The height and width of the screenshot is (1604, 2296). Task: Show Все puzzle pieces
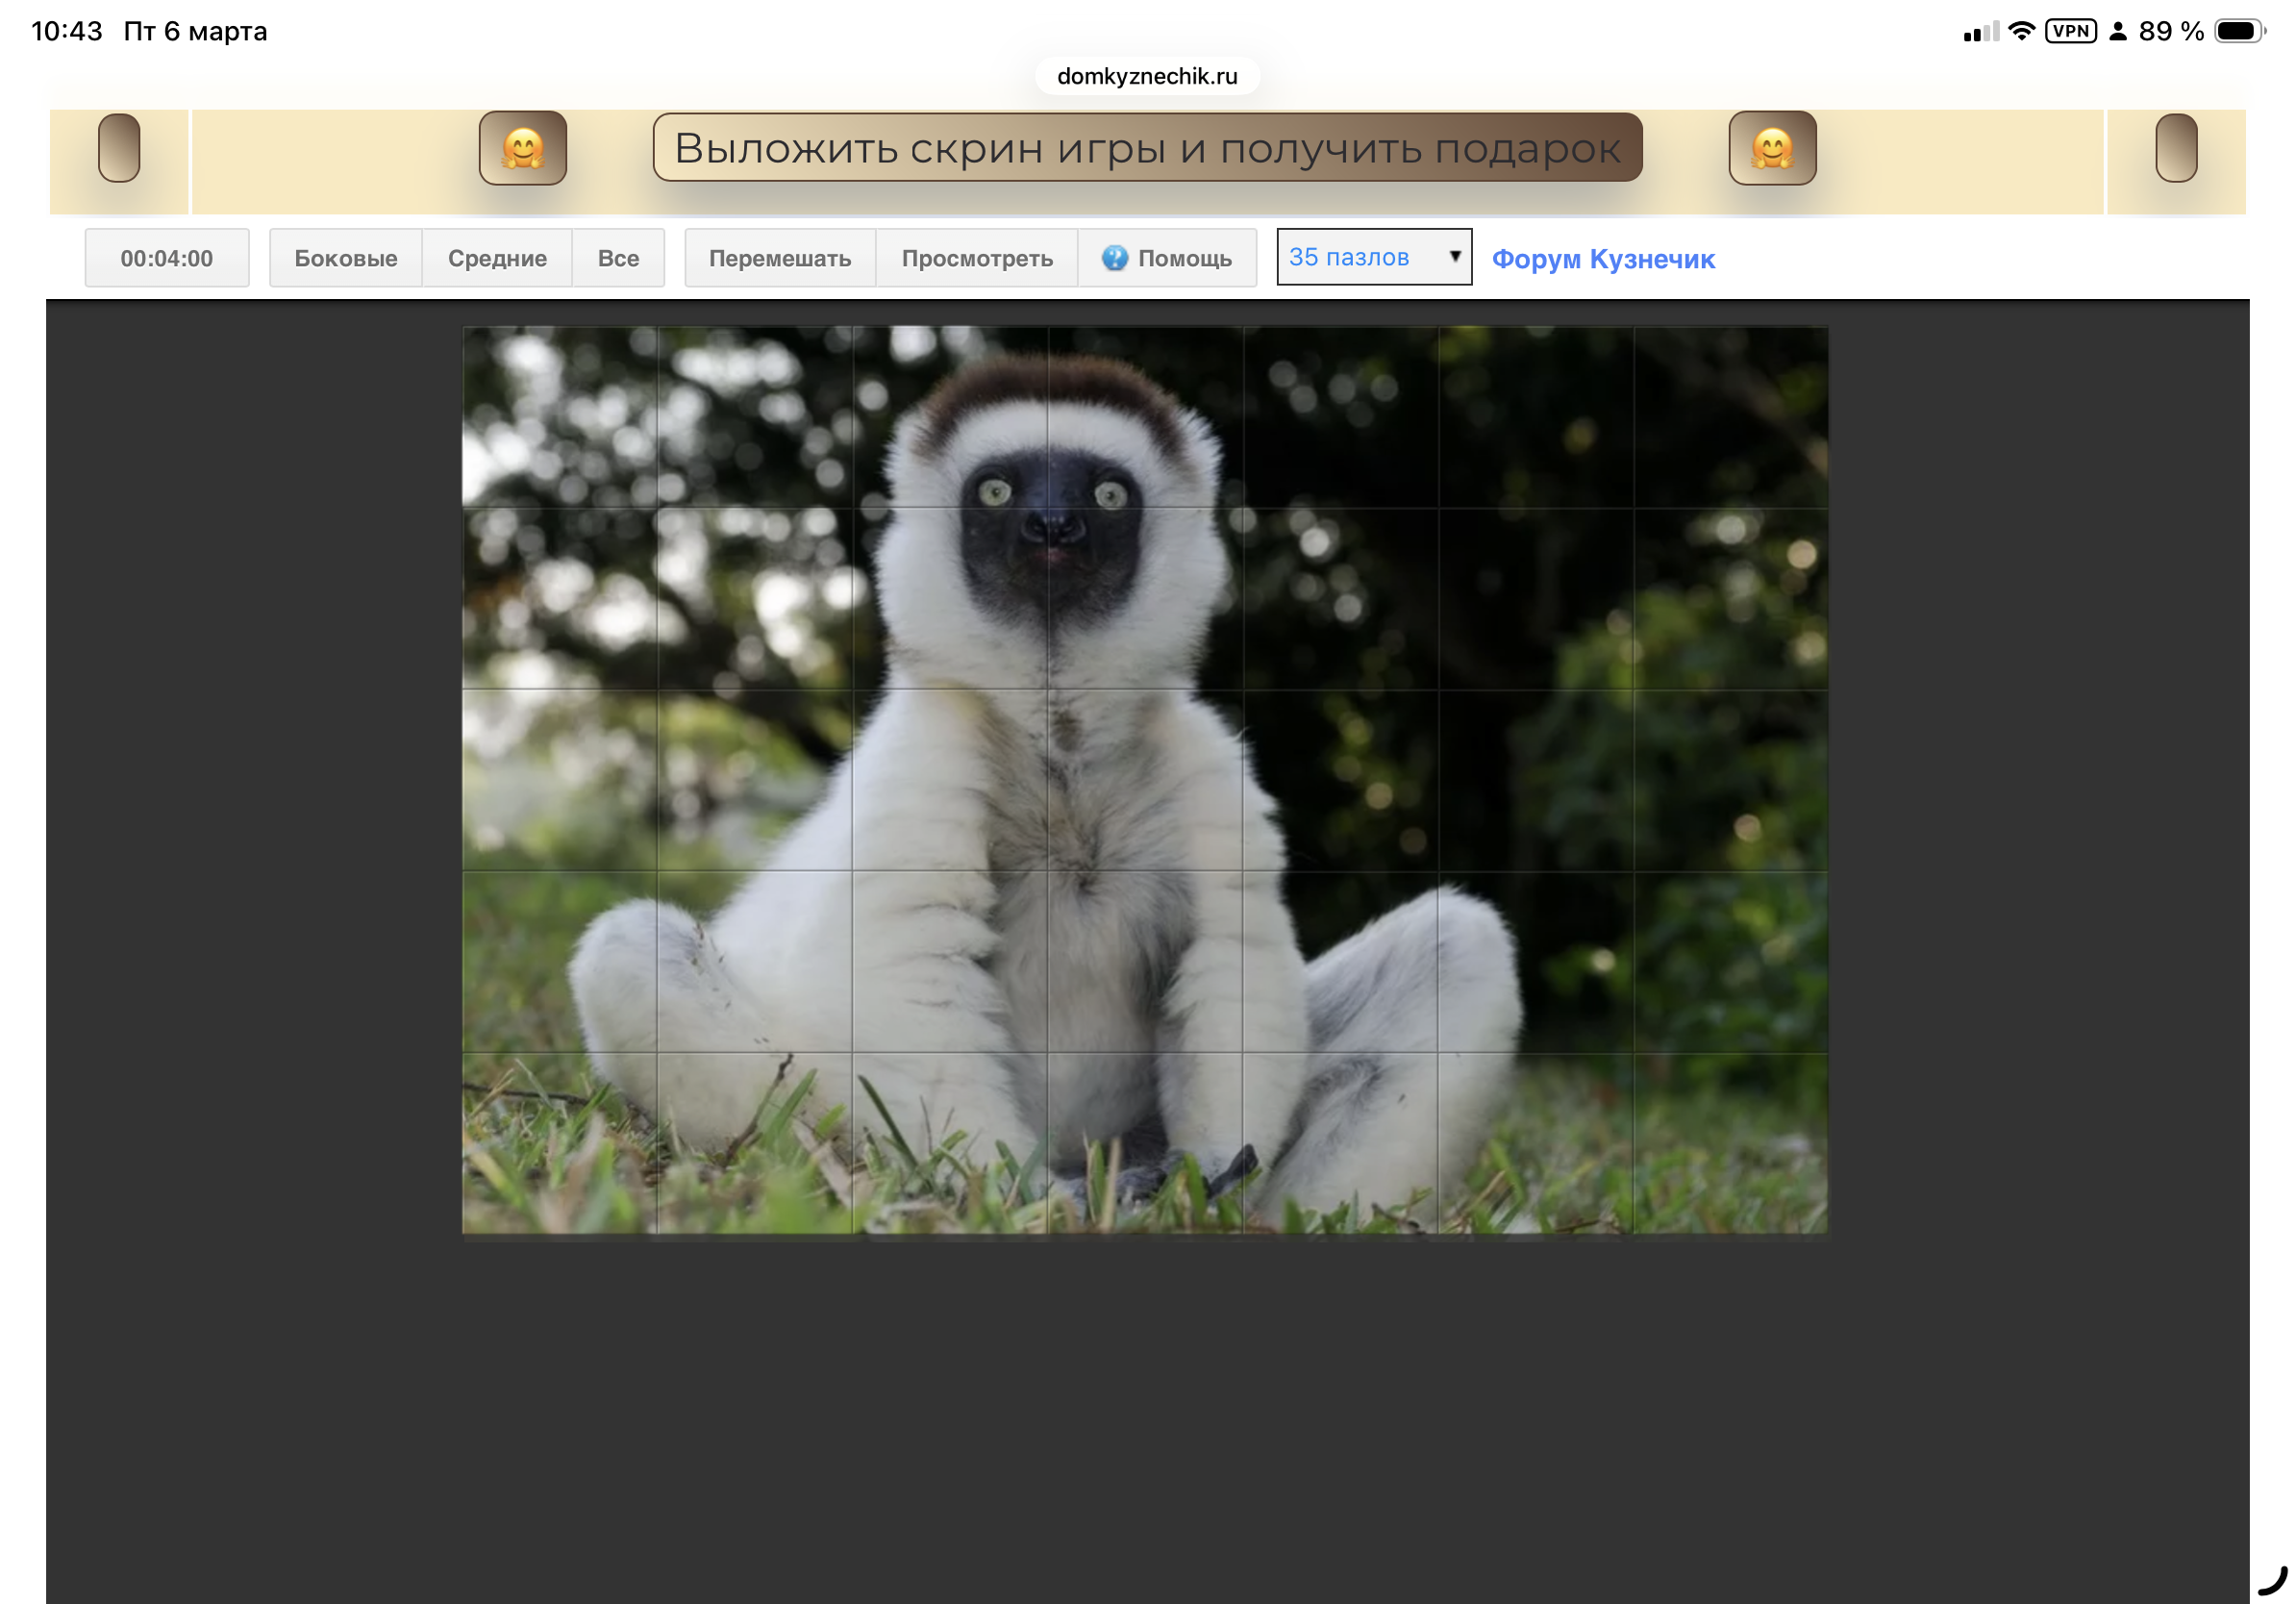point(618,258)
